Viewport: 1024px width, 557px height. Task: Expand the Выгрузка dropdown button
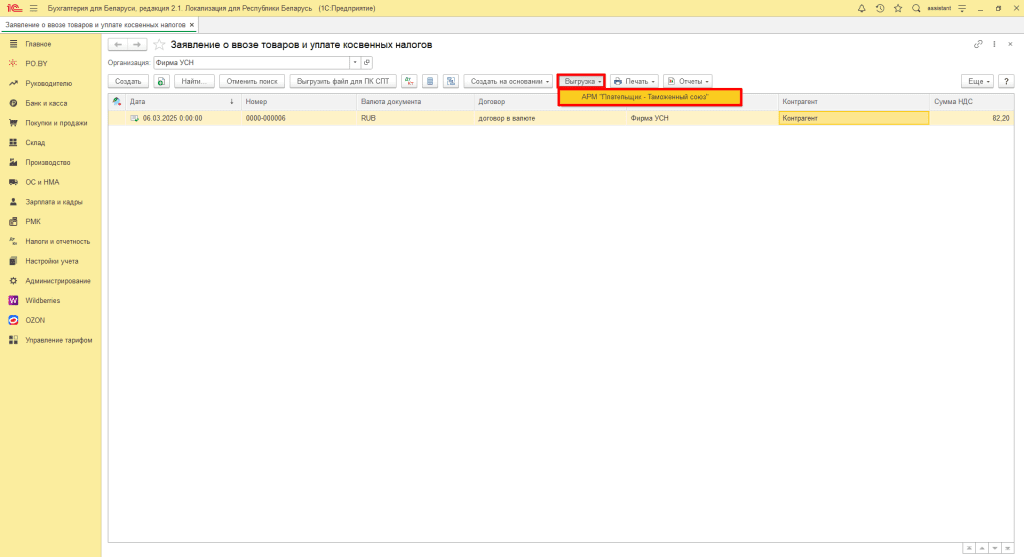[582, 81]
